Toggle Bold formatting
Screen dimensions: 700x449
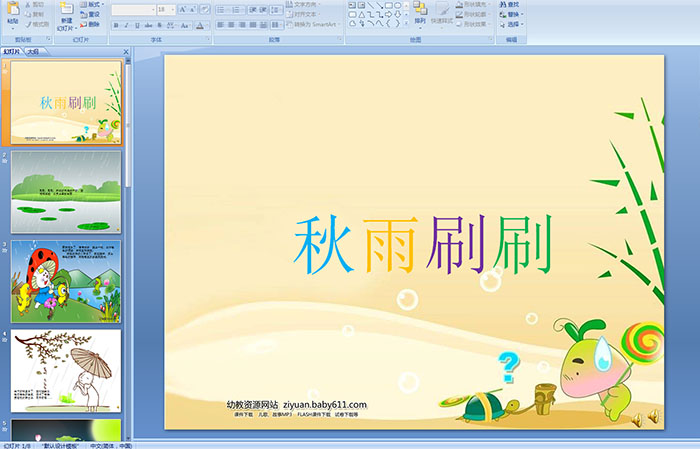pyautogui.click(x=116, y=25)
